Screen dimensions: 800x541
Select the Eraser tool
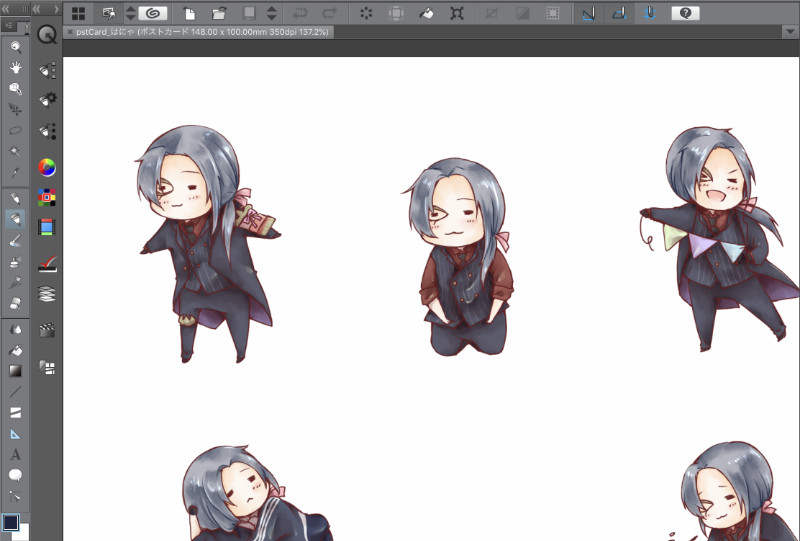[16, 303]
